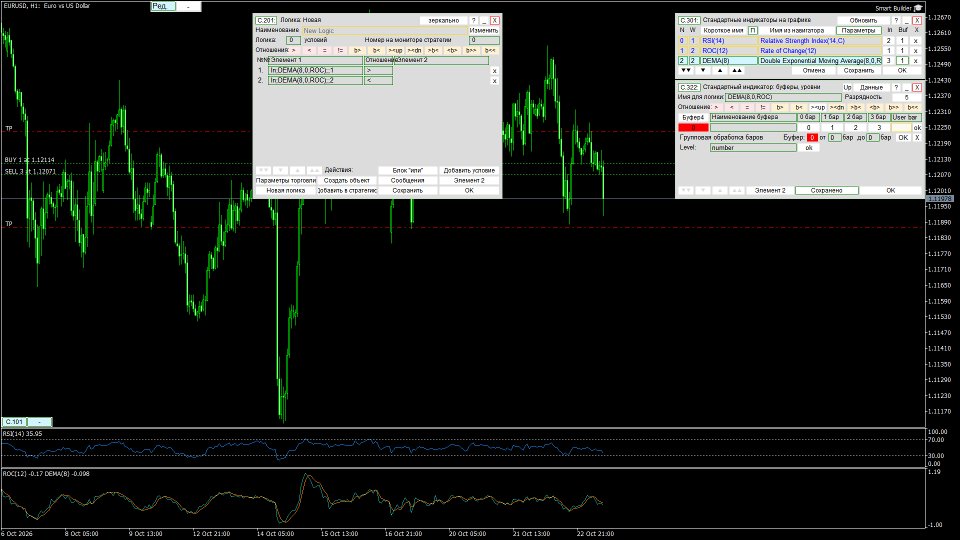
Task: Minimize the C.201 logic panel
Action: 484,20
